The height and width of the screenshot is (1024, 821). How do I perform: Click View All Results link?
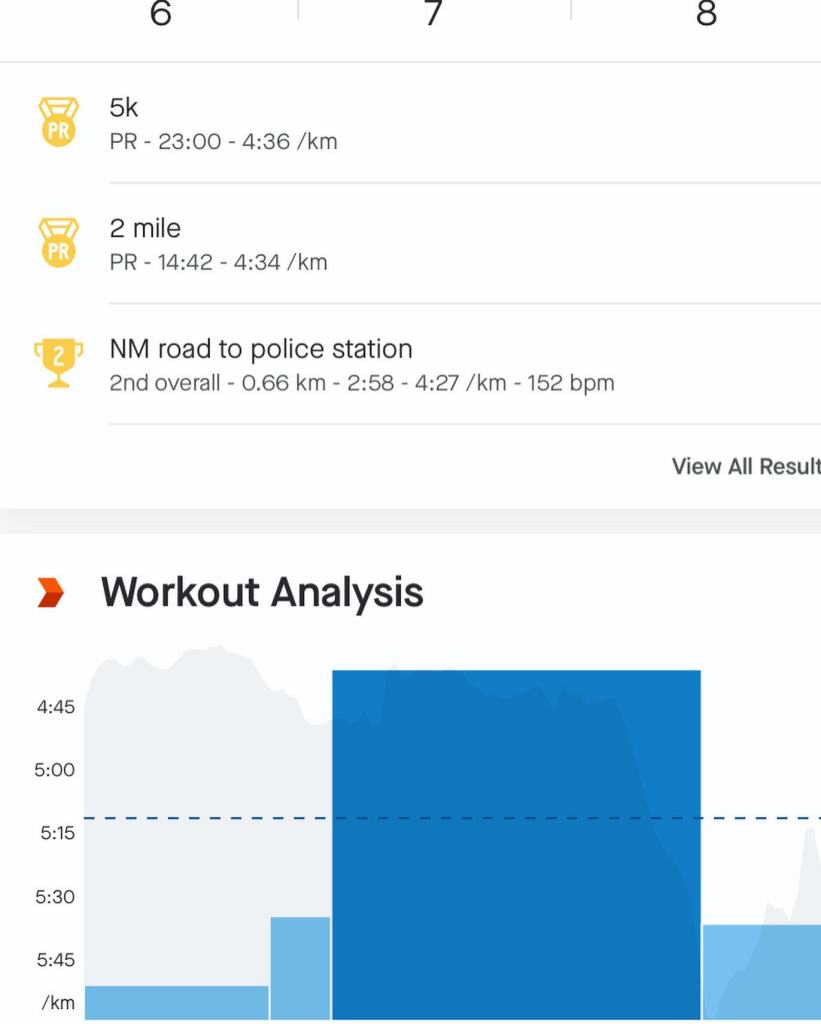[x=745, y=466]
